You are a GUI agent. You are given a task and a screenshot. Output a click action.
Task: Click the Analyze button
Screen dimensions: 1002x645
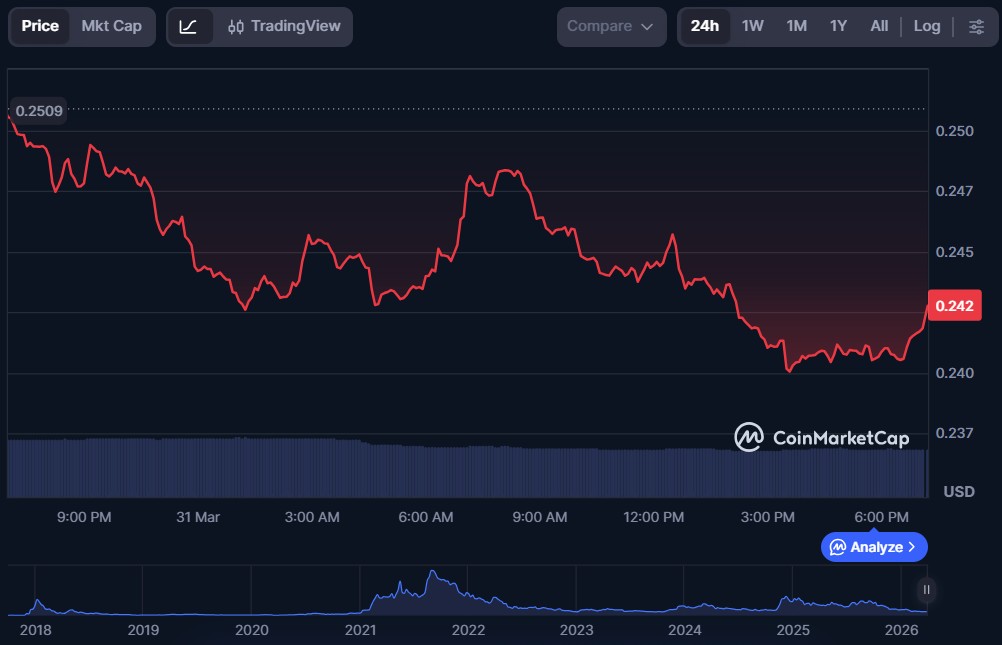click(x=875, y=547)
